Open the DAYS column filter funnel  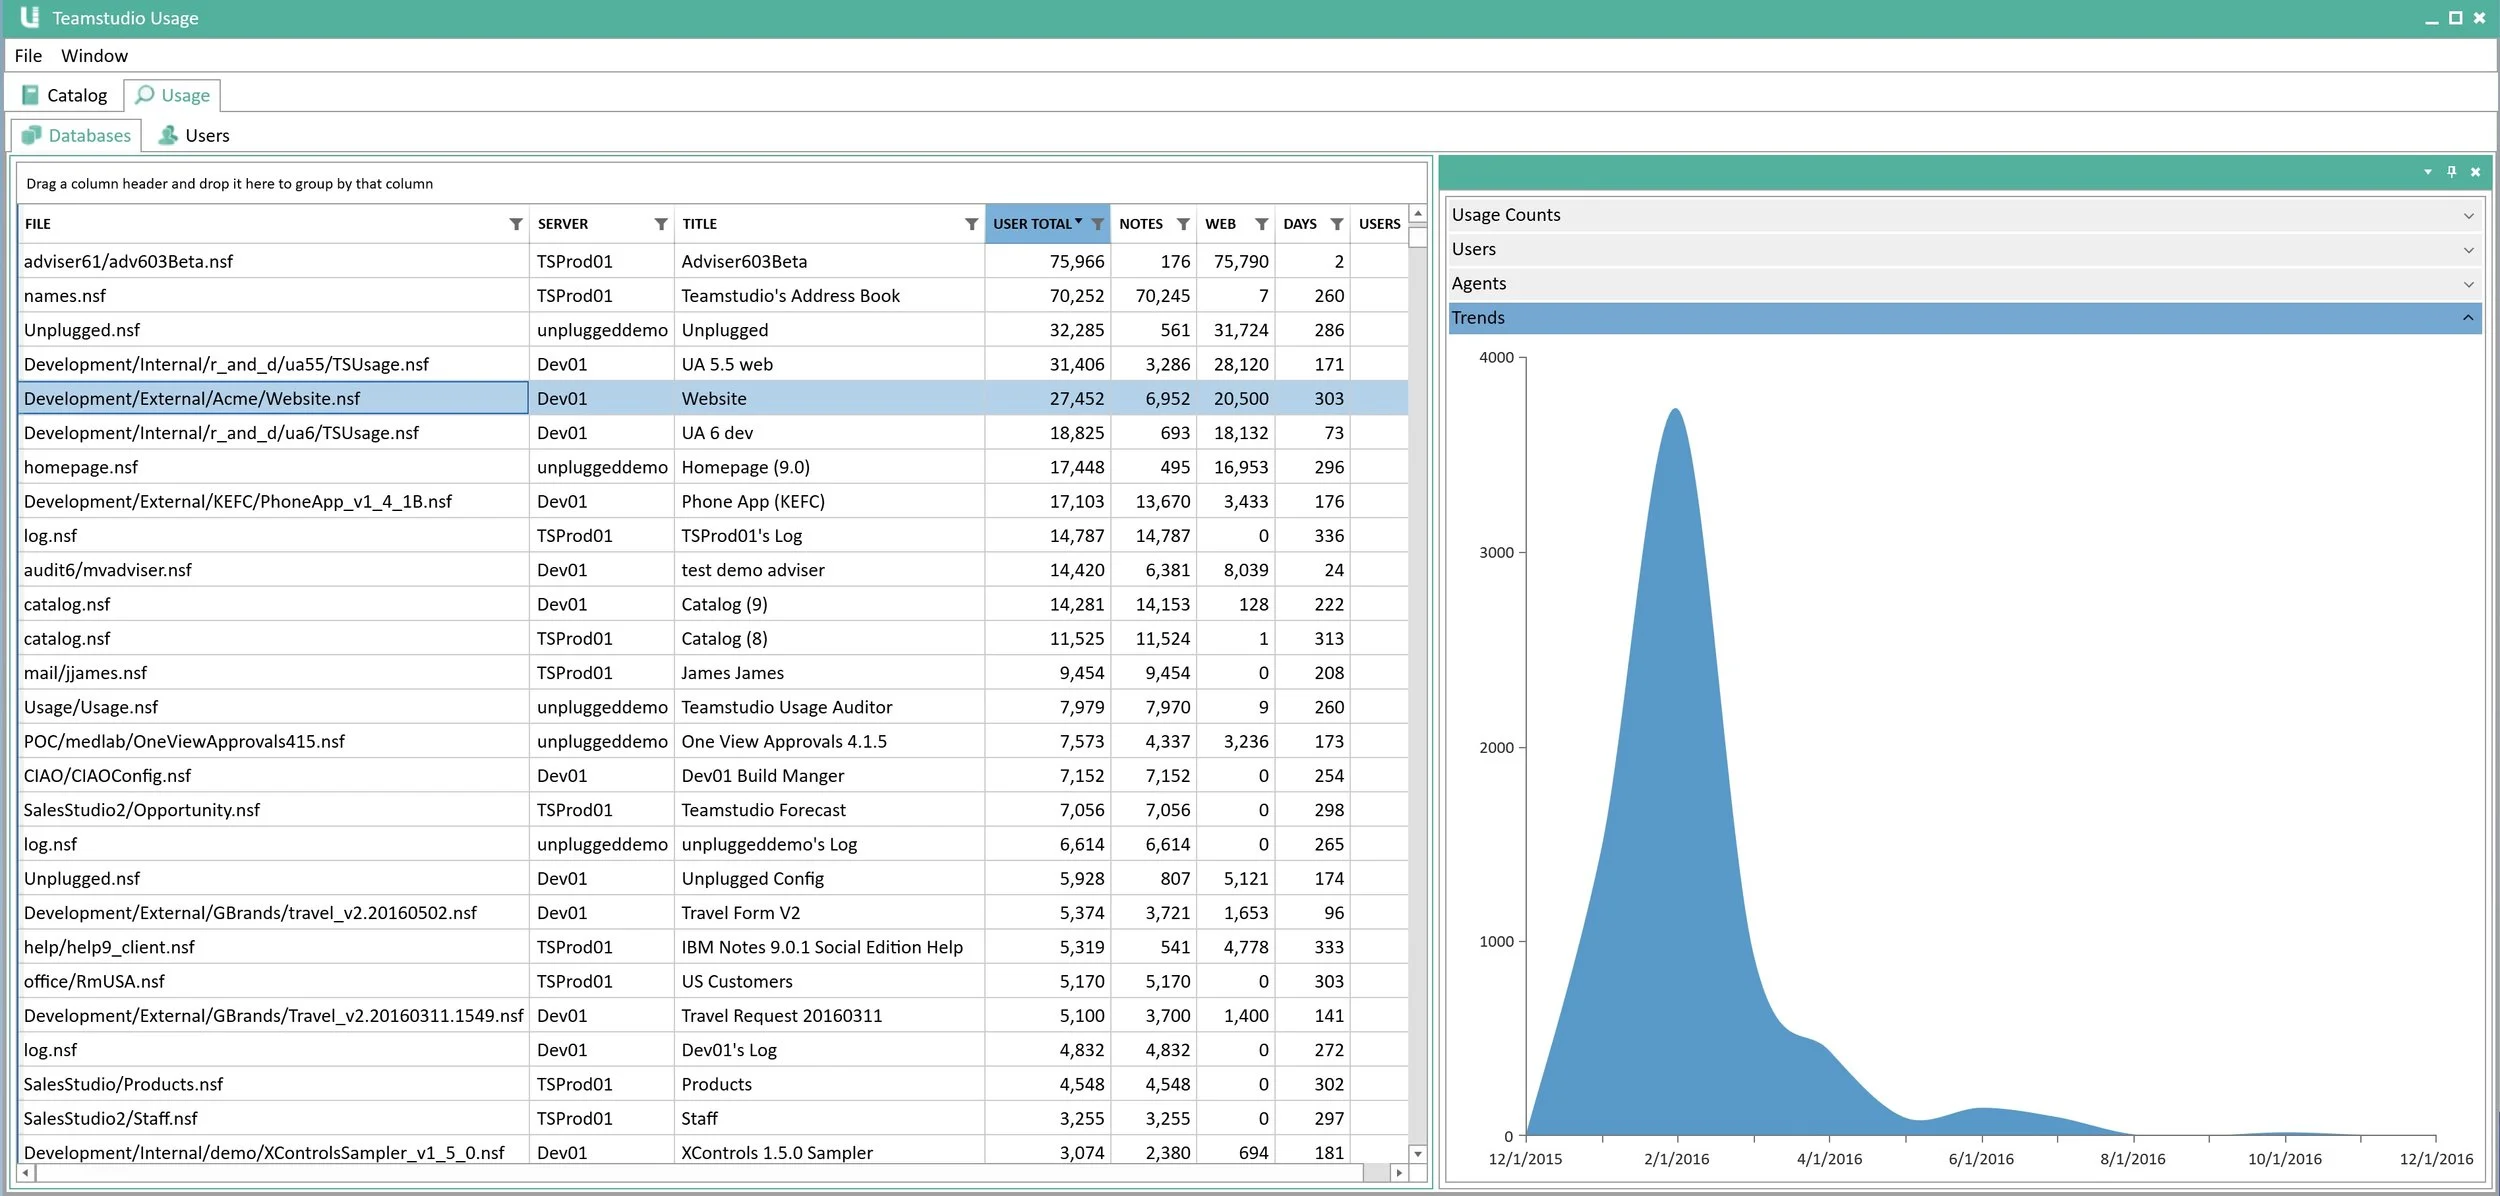1337,224
